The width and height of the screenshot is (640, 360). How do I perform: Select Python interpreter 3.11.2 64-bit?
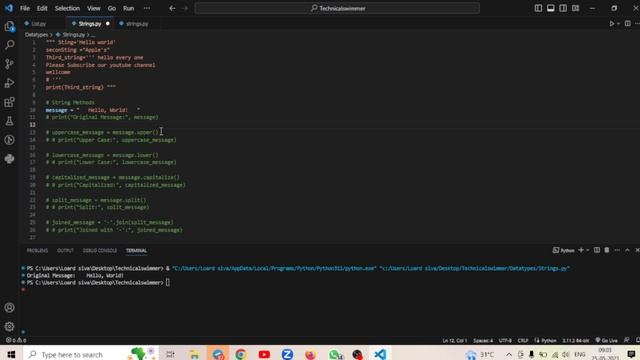(x=576, y=340)
